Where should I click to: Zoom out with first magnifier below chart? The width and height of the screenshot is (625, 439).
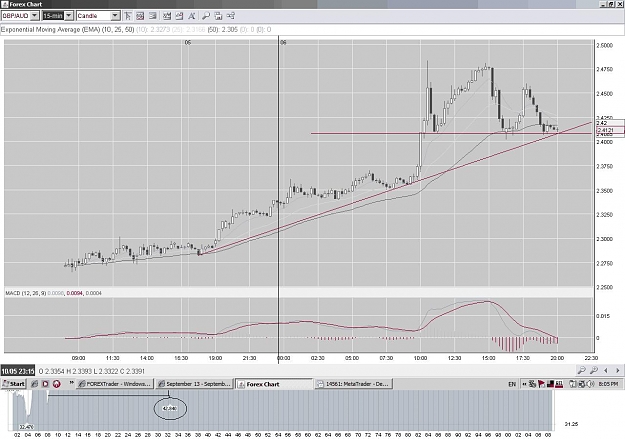(582, 370)
